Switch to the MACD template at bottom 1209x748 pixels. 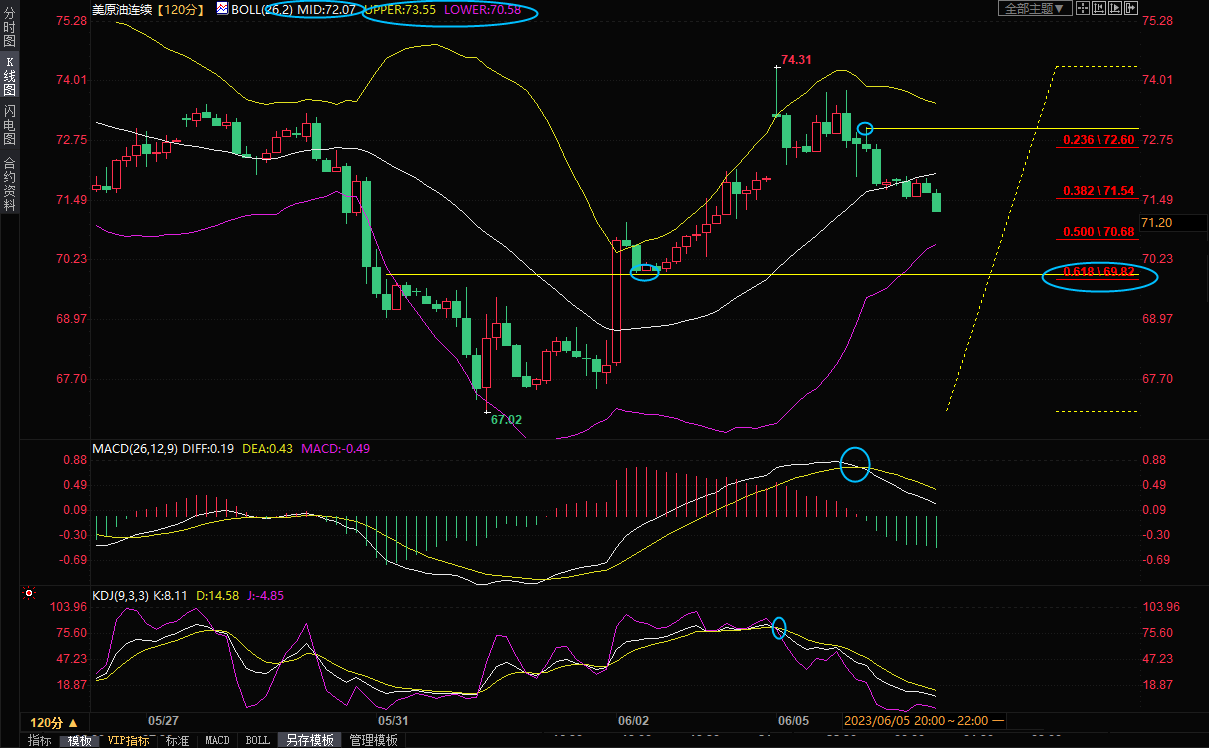[x=217, y=741]
